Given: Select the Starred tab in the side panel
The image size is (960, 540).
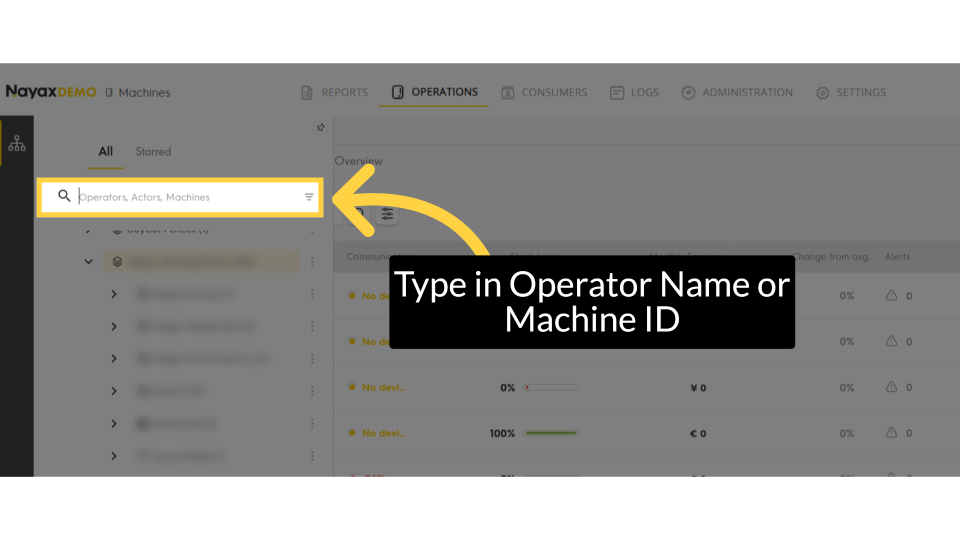Looking at the screenshot, I should (153, 151).
